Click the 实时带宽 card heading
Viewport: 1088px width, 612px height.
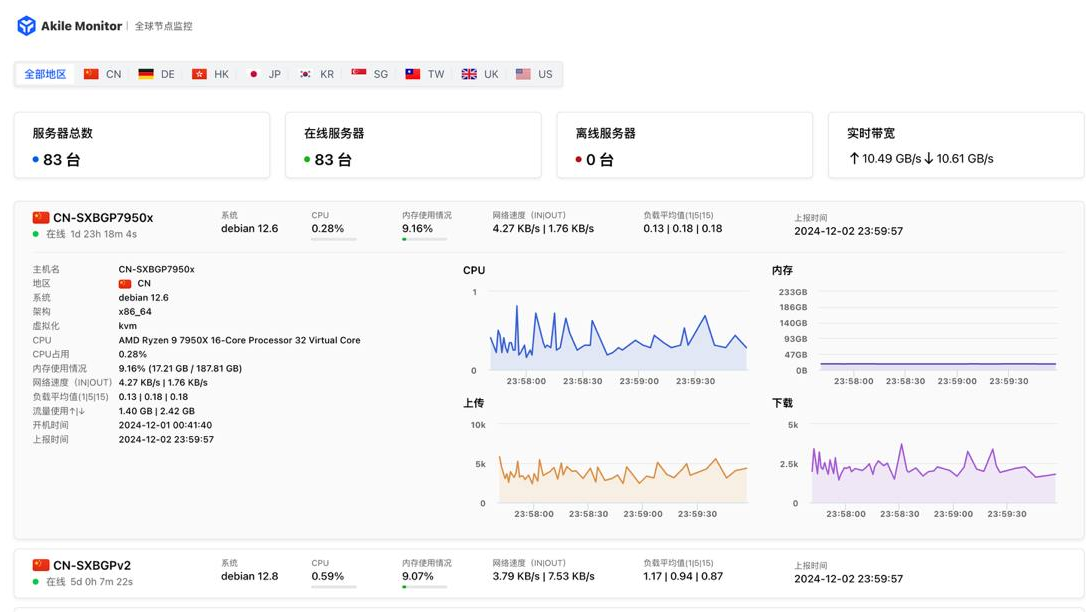[871, 133]
